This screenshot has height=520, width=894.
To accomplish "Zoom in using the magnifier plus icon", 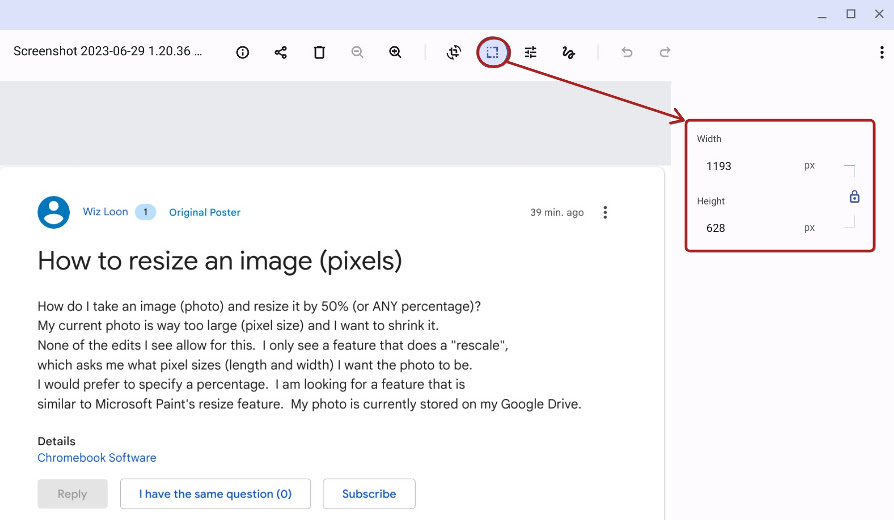I will (x=395, y=52).
